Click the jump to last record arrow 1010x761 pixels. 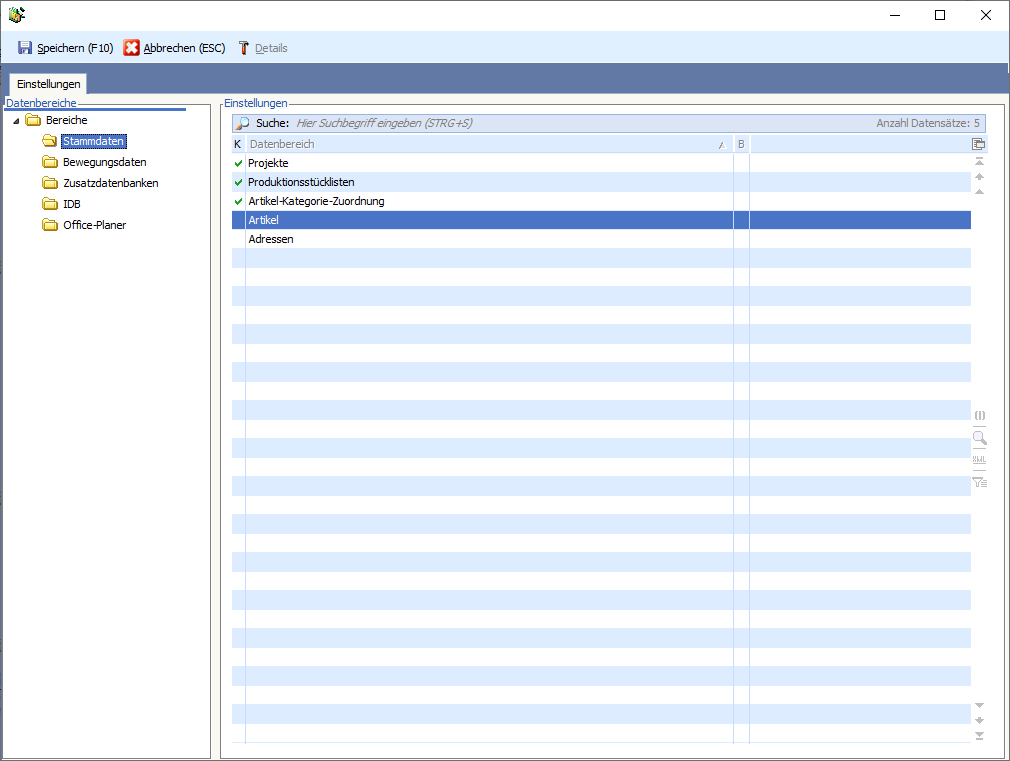(979, 736)
